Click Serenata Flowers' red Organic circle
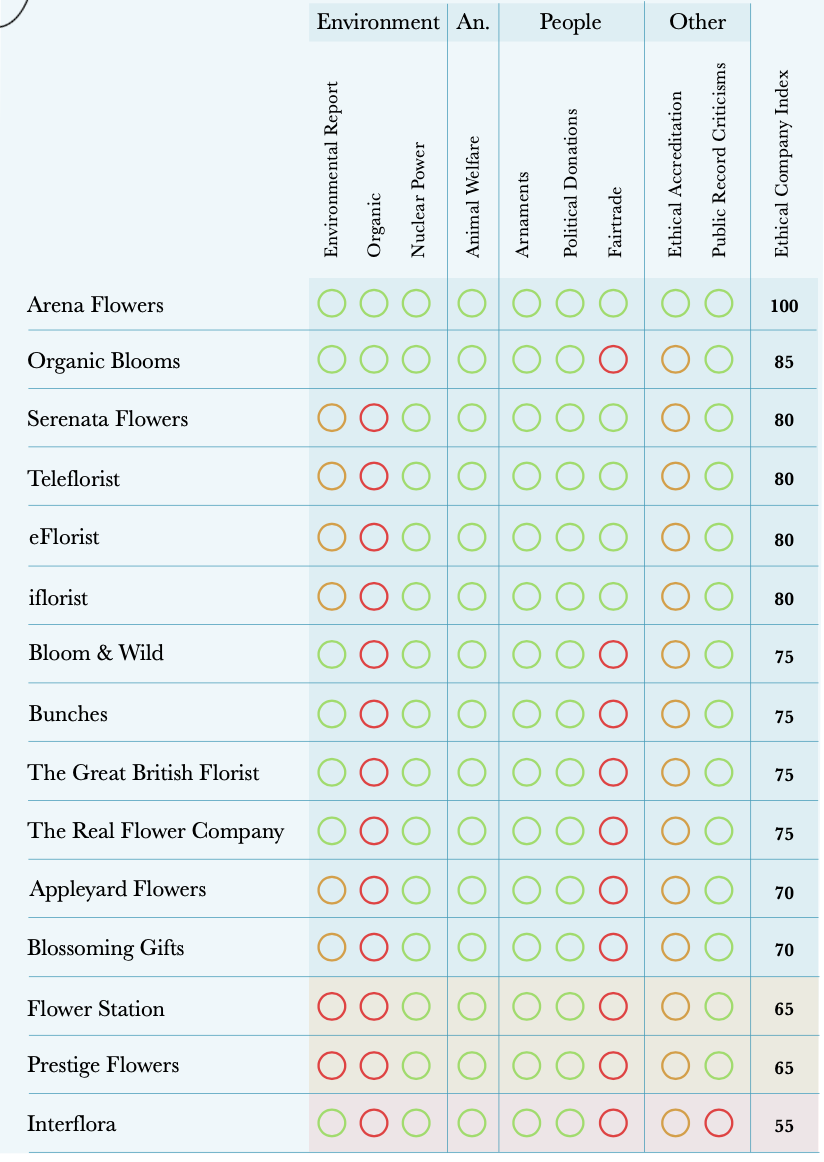824x1162 pixels. click(374, 419)
